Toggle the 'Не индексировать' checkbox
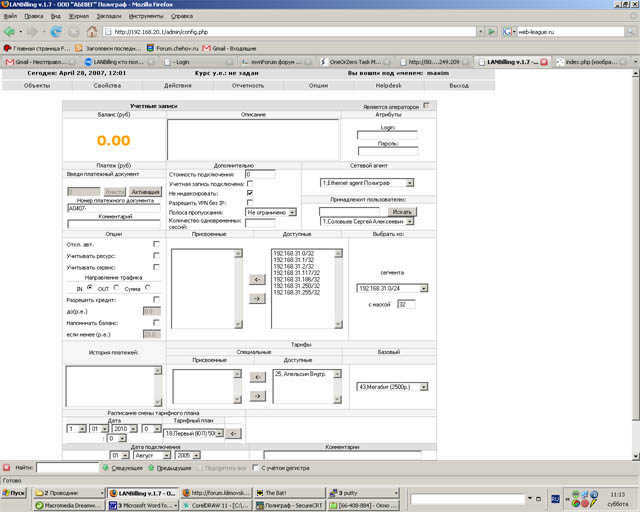 [249, 193]
